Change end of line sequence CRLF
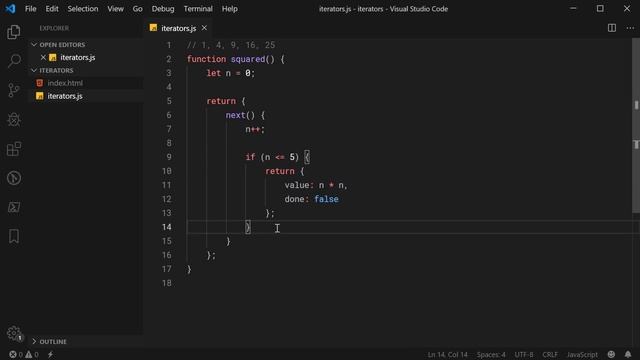The height and width of the screenshot is (360, 640). pos(550,354)
